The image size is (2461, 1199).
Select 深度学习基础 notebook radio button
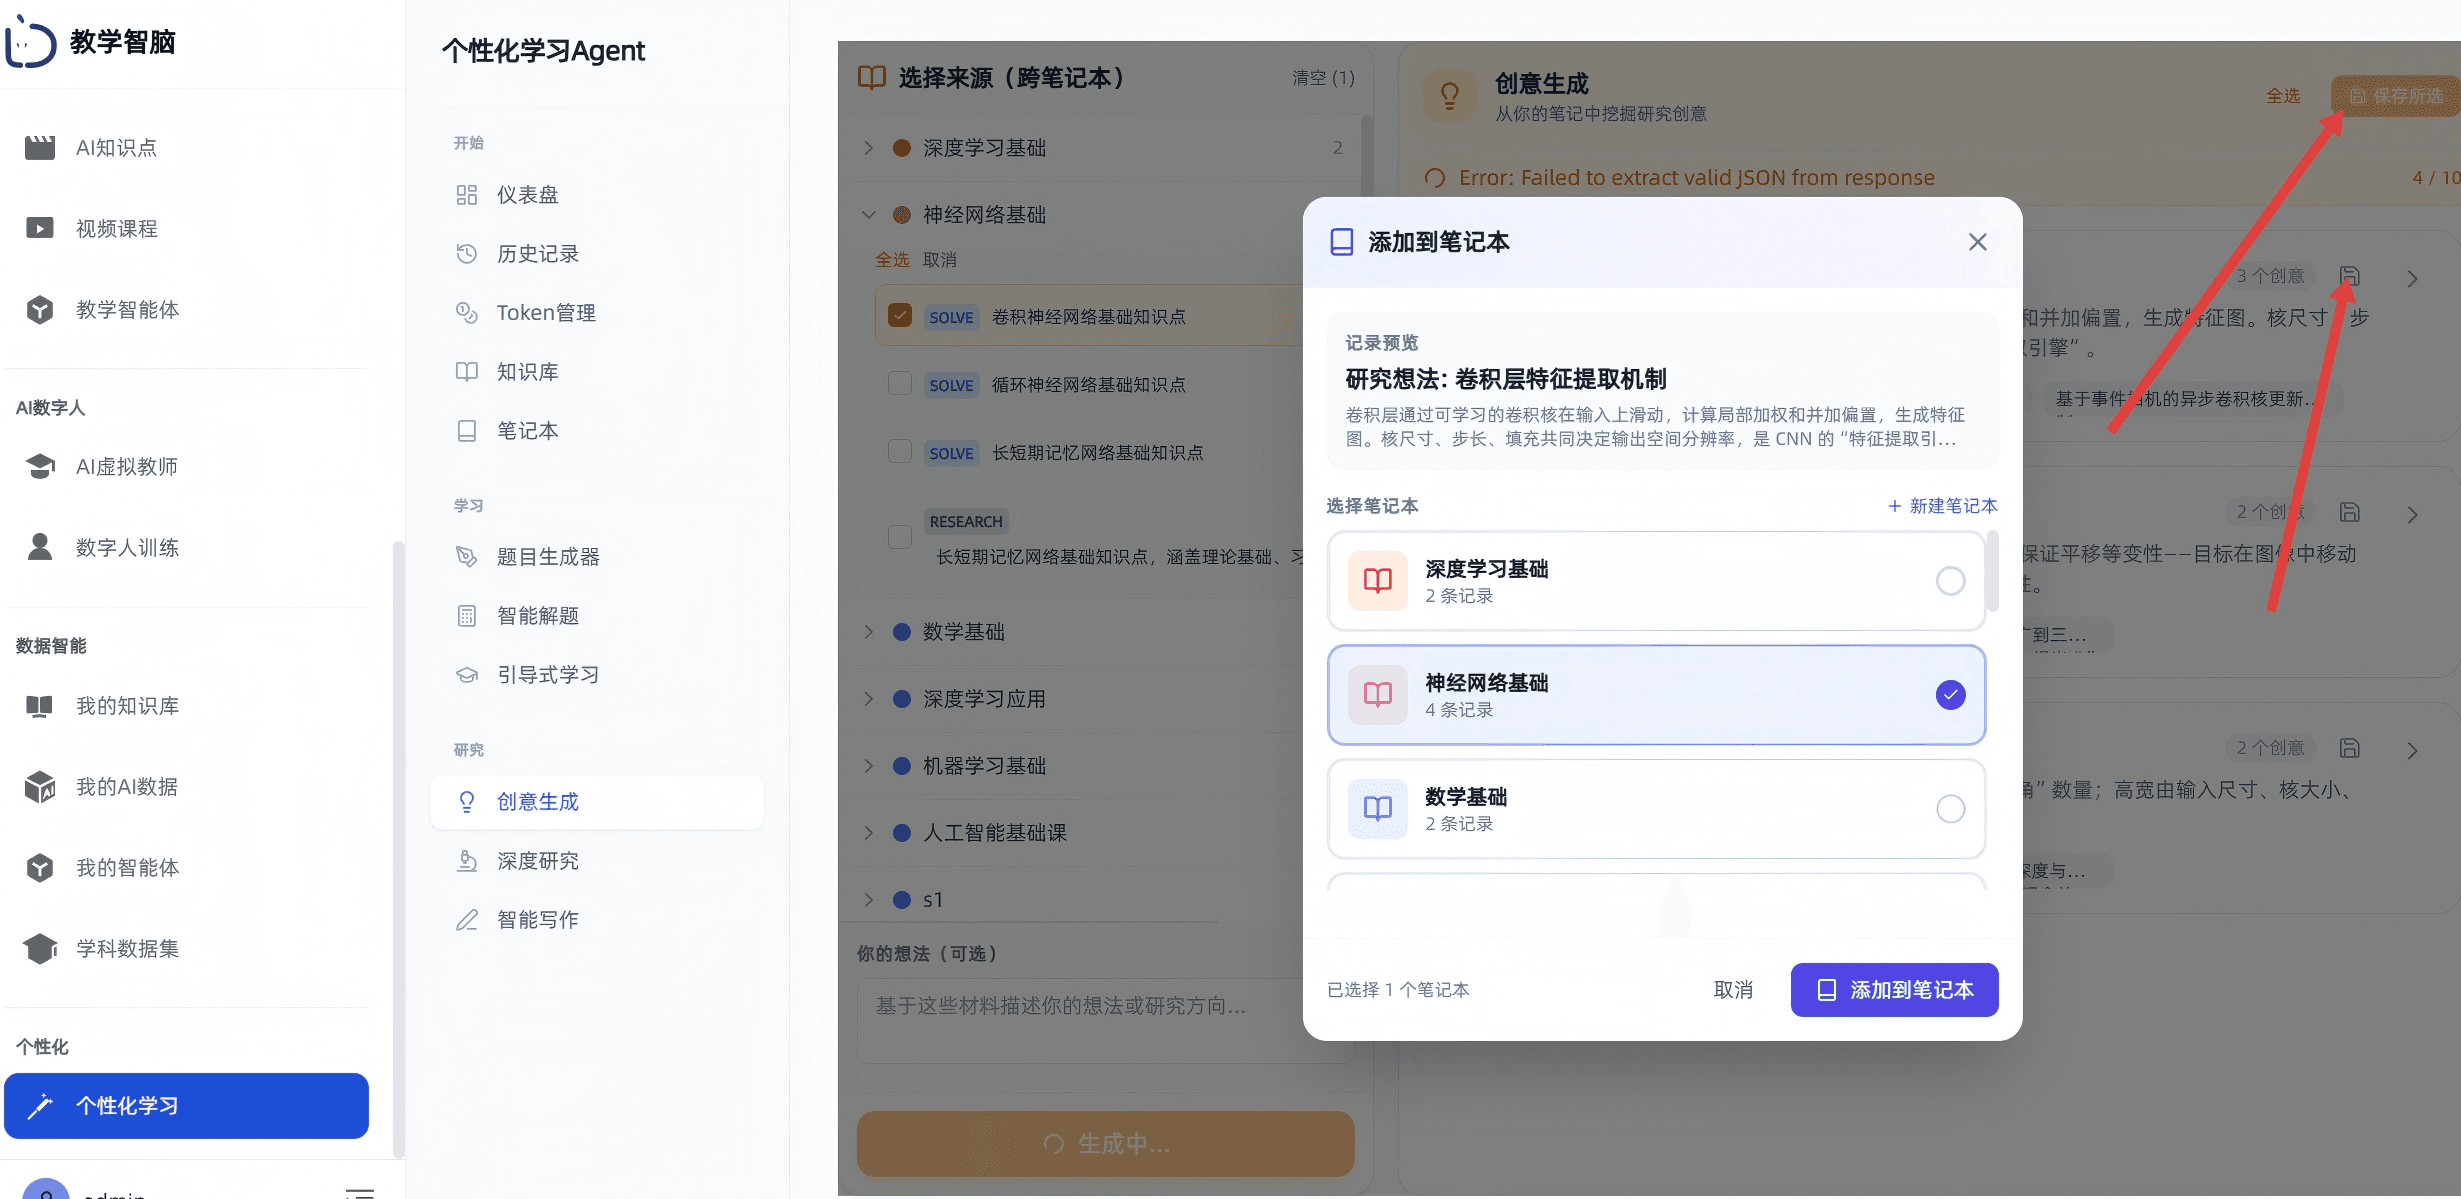click(1950, 581)
